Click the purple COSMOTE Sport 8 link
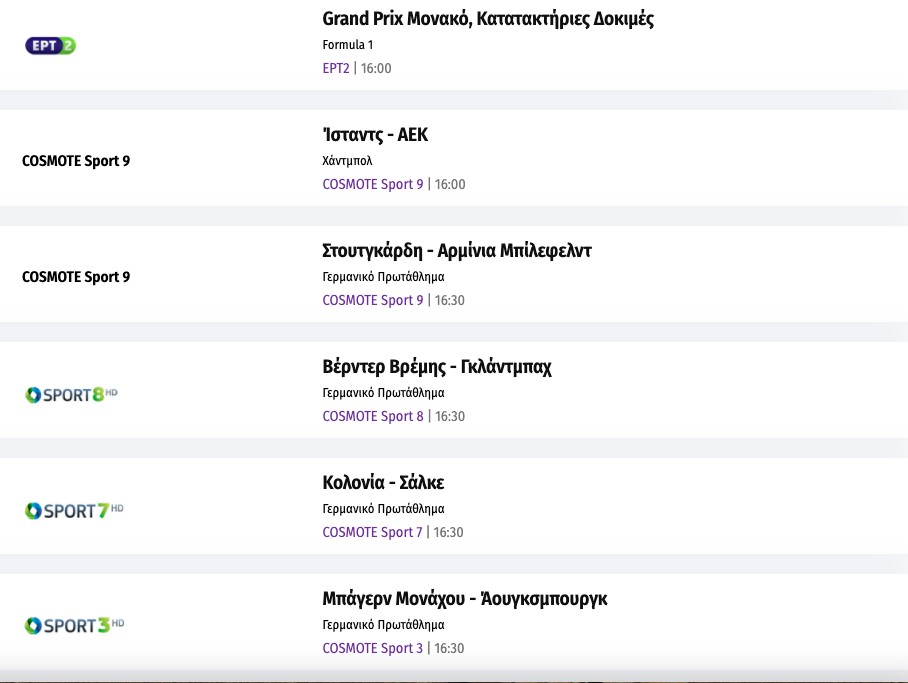This screenshot has width=908, height=683. pos(373,417)
